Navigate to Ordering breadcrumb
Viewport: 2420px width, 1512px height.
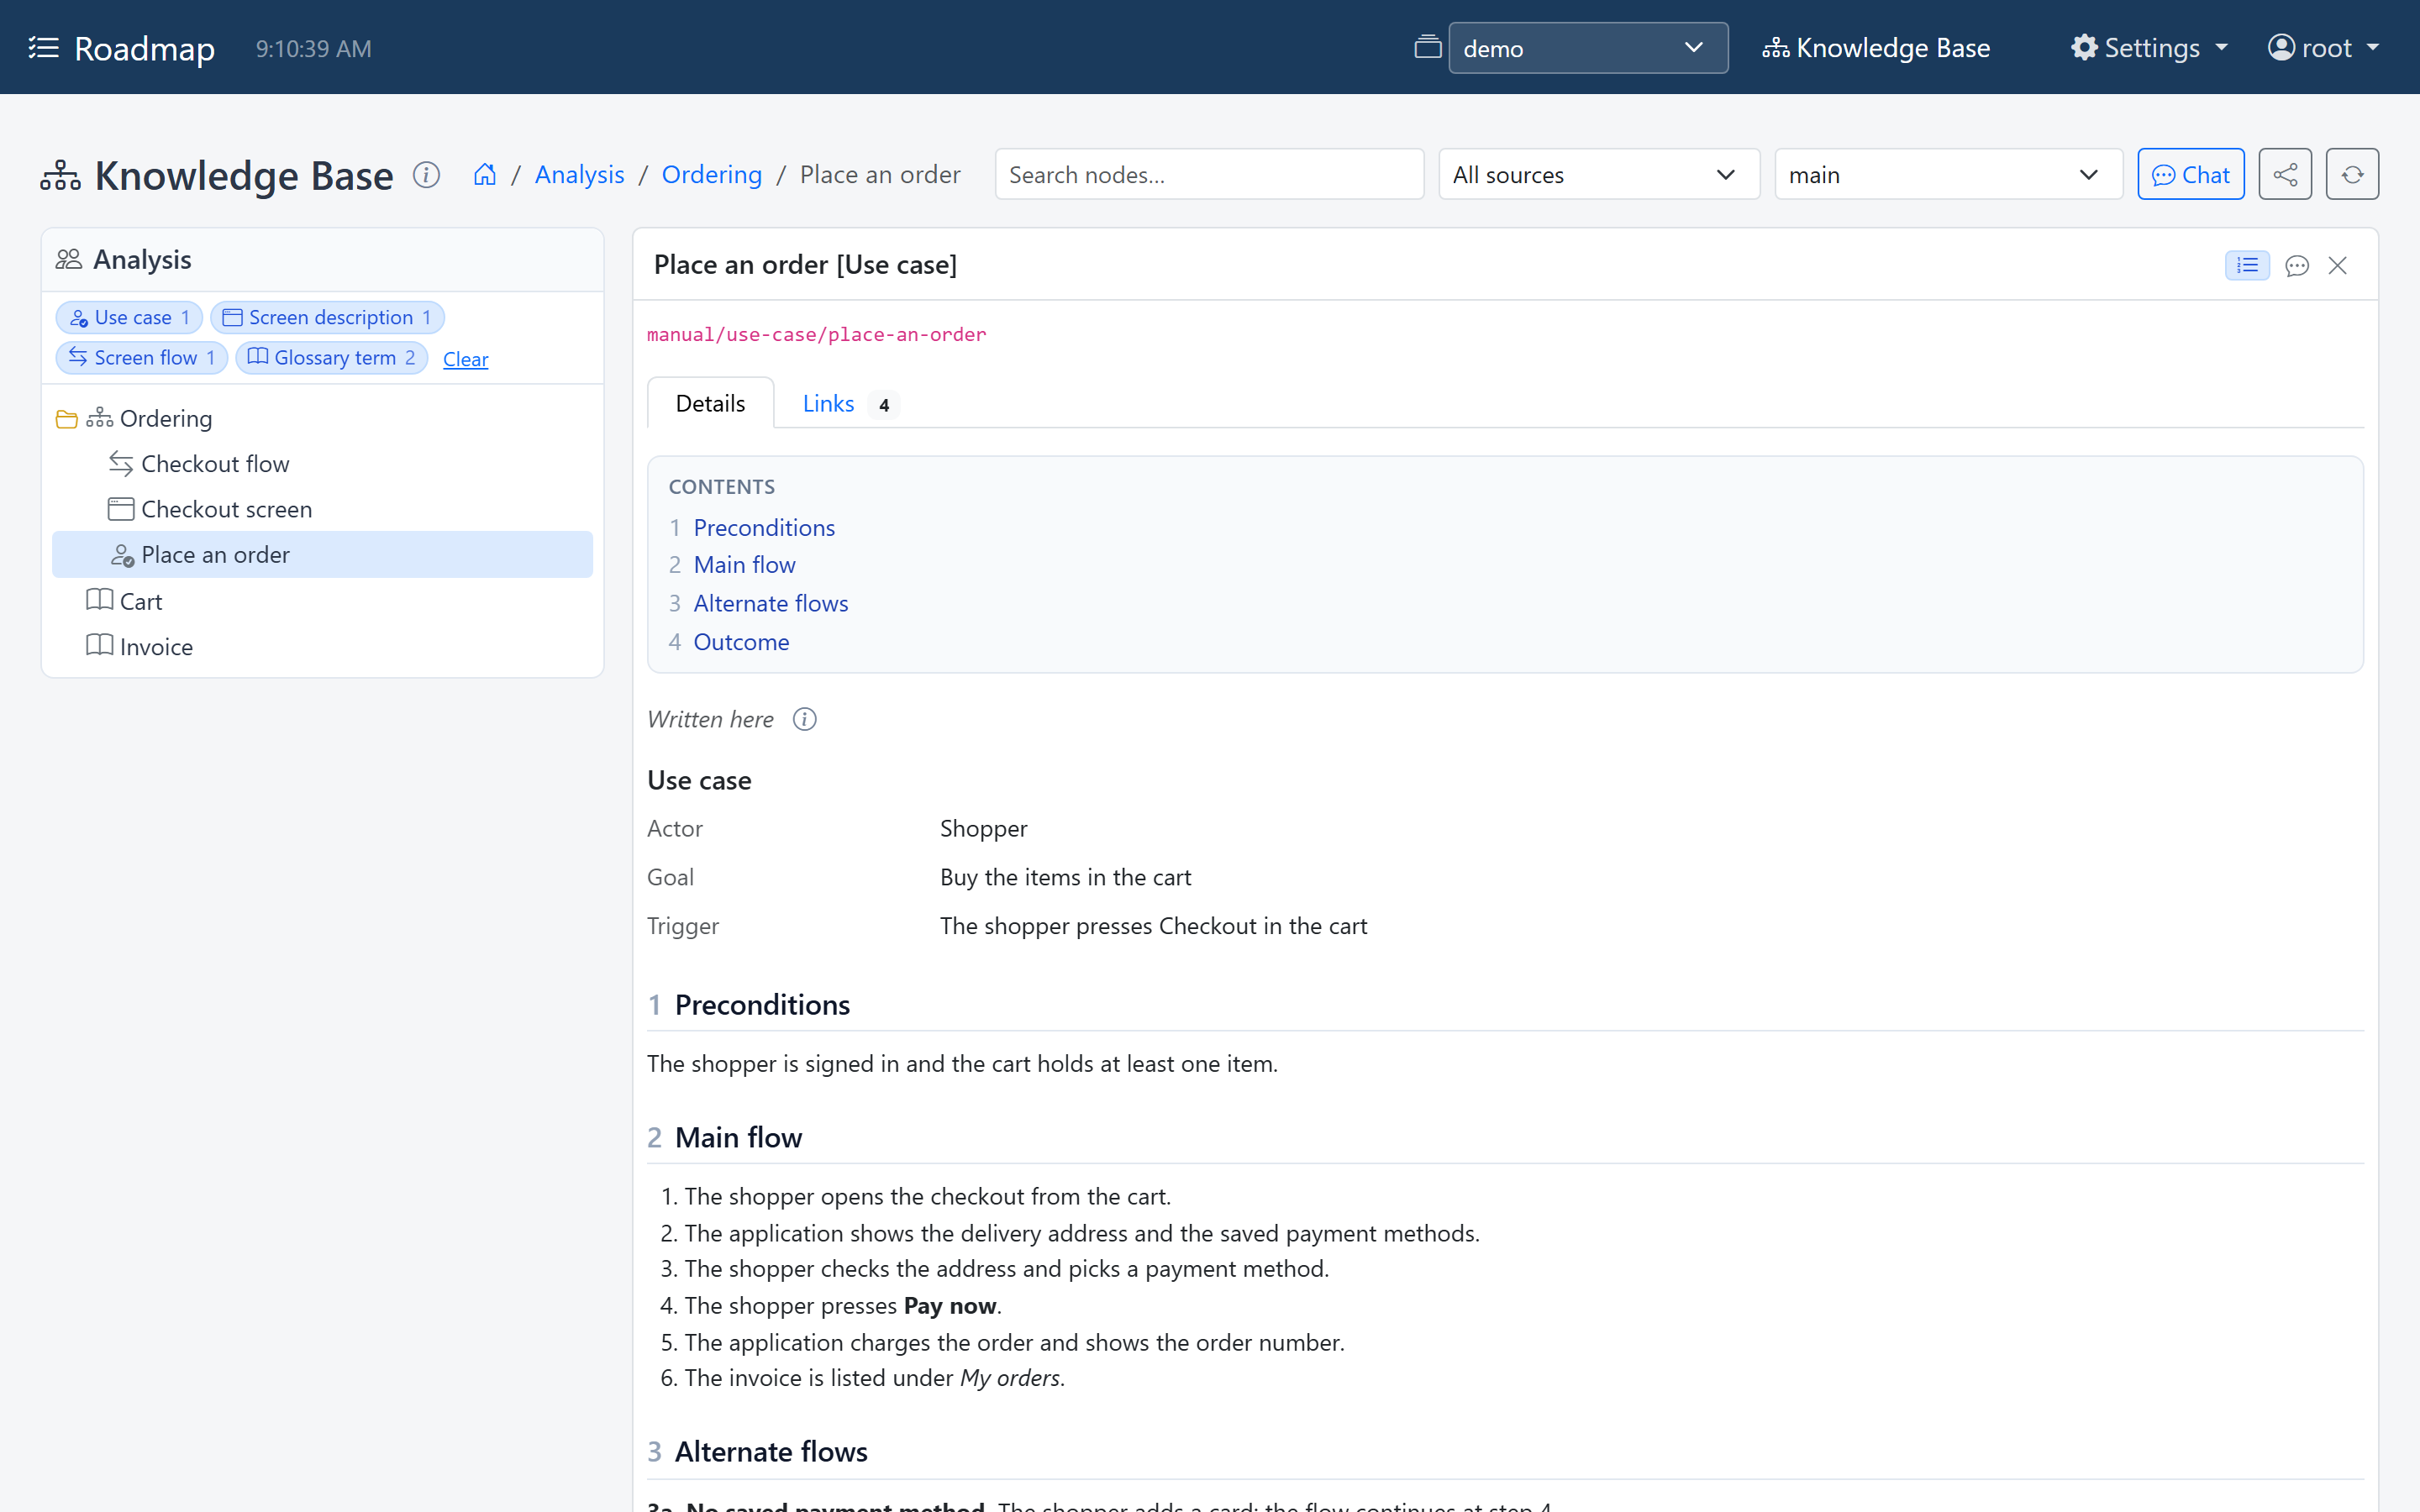coord(711,174)
